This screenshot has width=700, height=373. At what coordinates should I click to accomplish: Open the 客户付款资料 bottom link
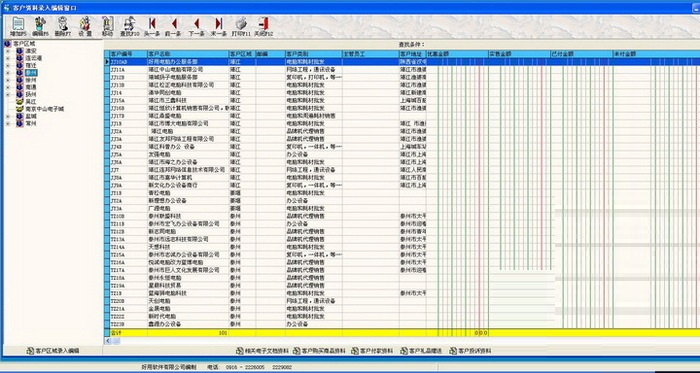[372, 351]
